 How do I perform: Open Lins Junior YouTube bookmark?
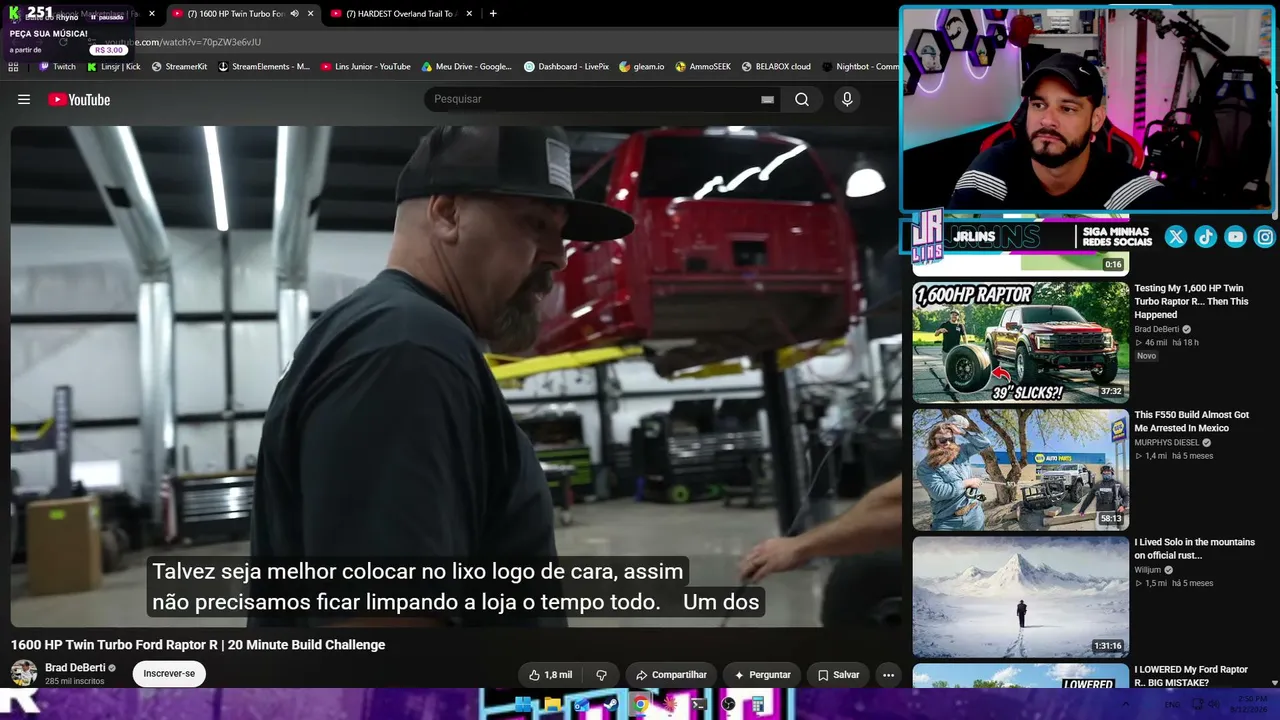point(365,67)
